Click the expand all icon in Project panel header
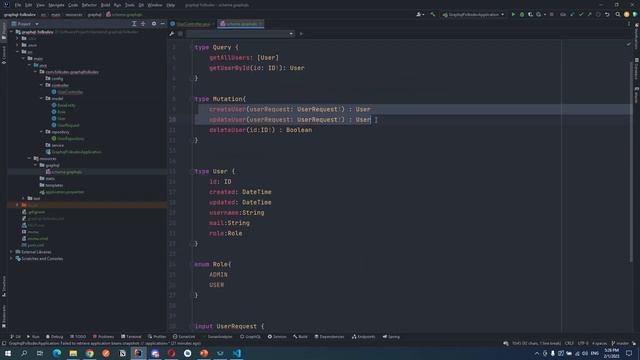This screenshot has height=360, width=640. [x=134, y=24]
